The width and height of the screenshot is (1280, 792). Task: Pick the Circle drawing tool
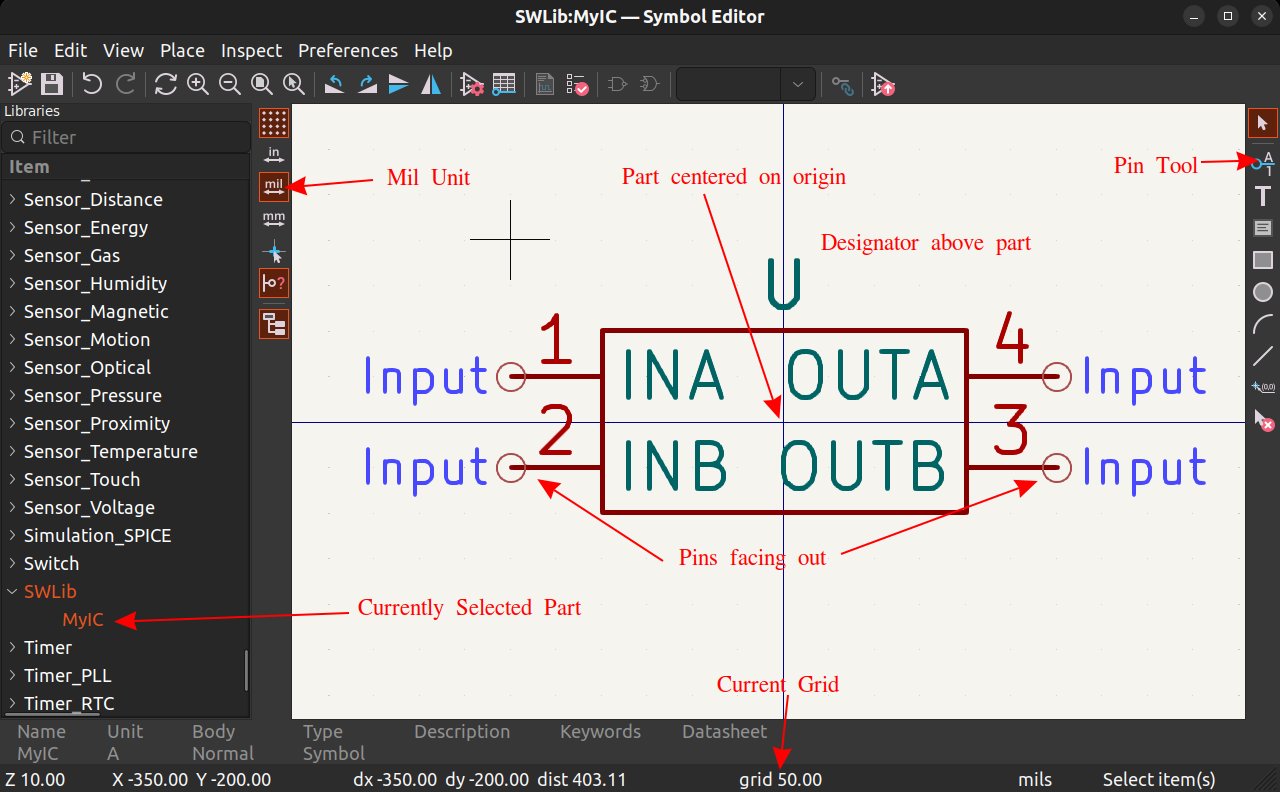click(x=1262, y=292)
